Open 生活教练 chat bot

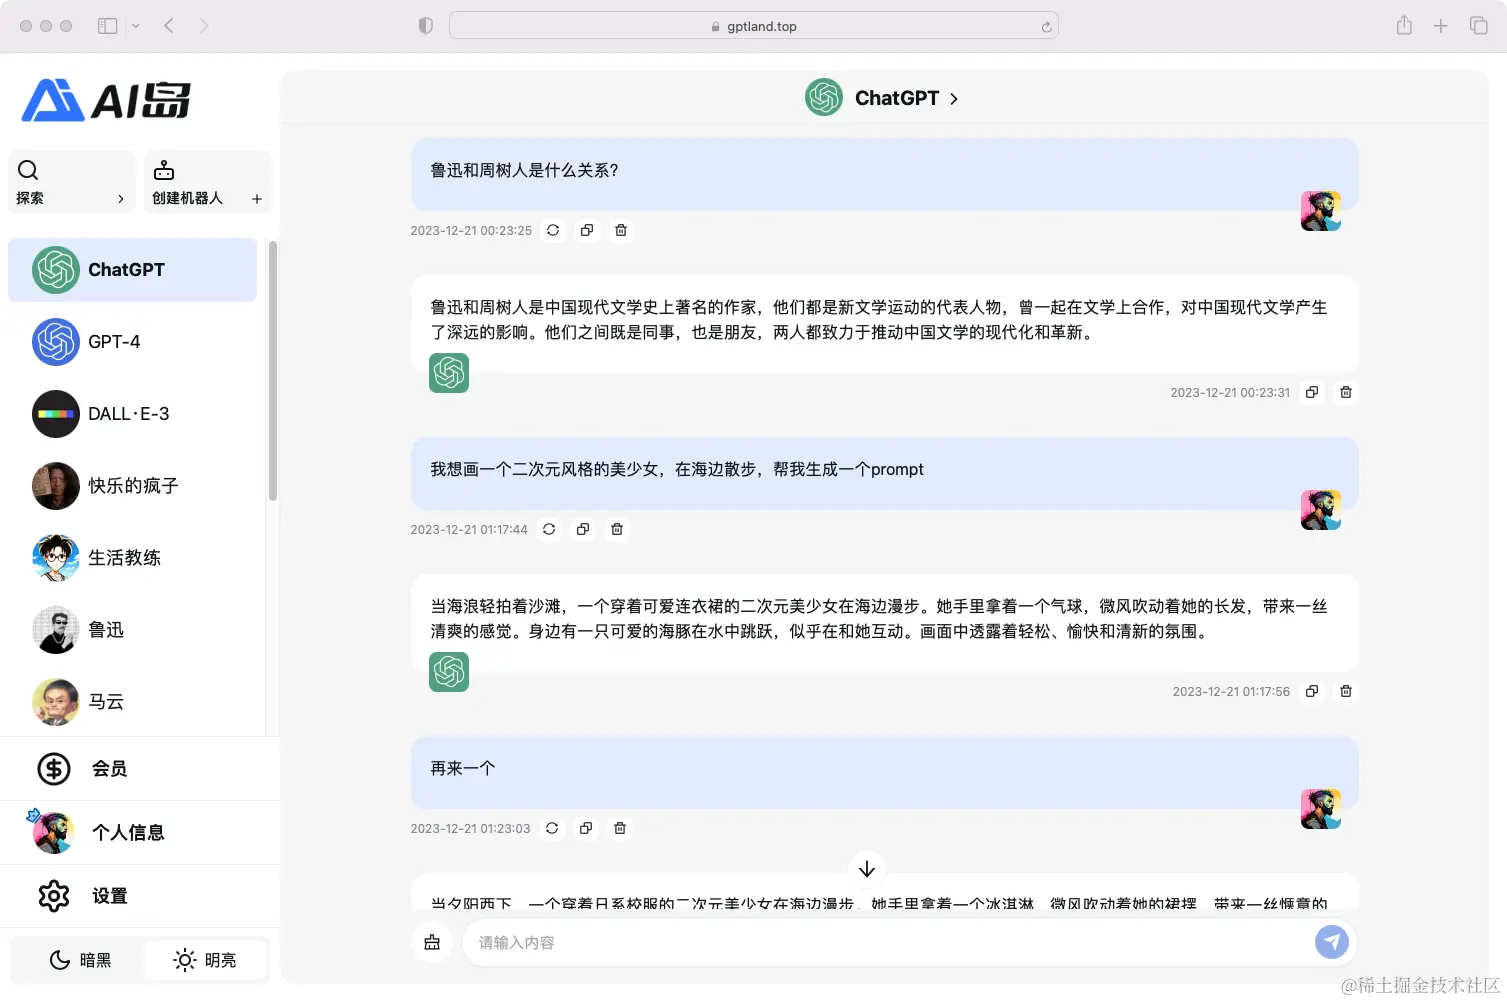132,558
